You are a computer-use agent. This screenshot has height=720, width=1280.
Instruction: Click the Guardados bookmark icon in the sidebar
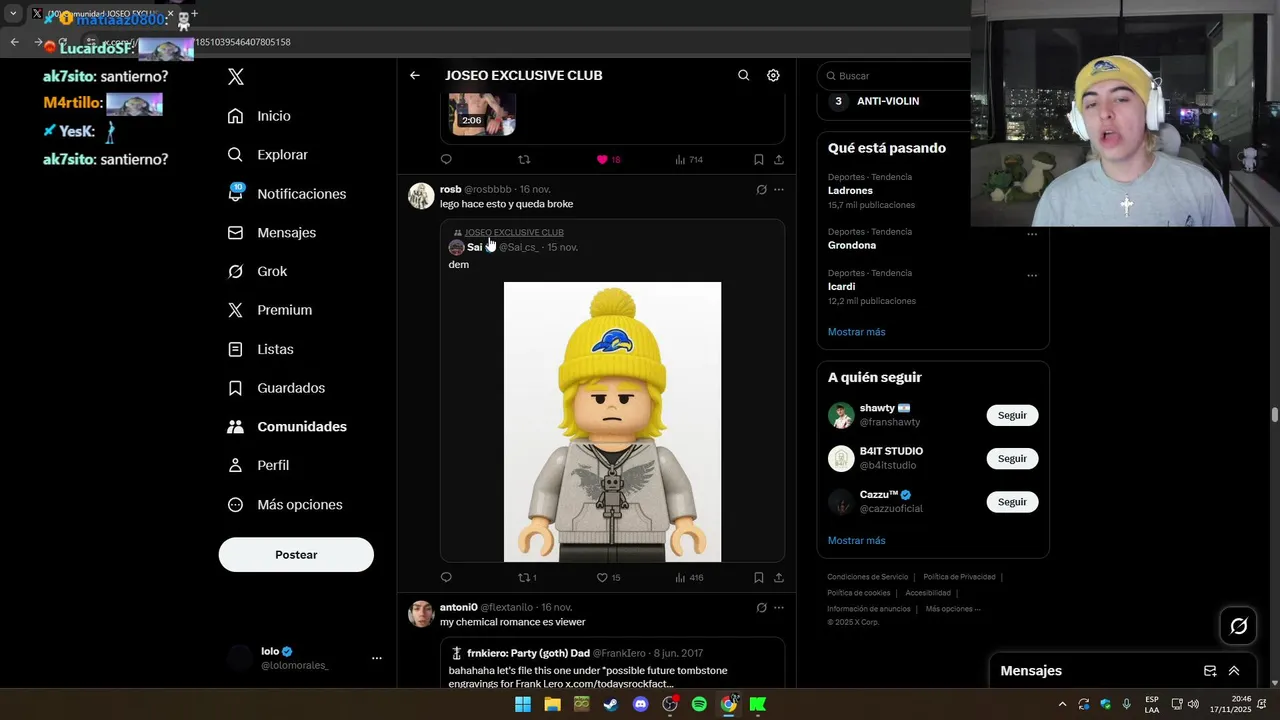click(x=235, y=388)
